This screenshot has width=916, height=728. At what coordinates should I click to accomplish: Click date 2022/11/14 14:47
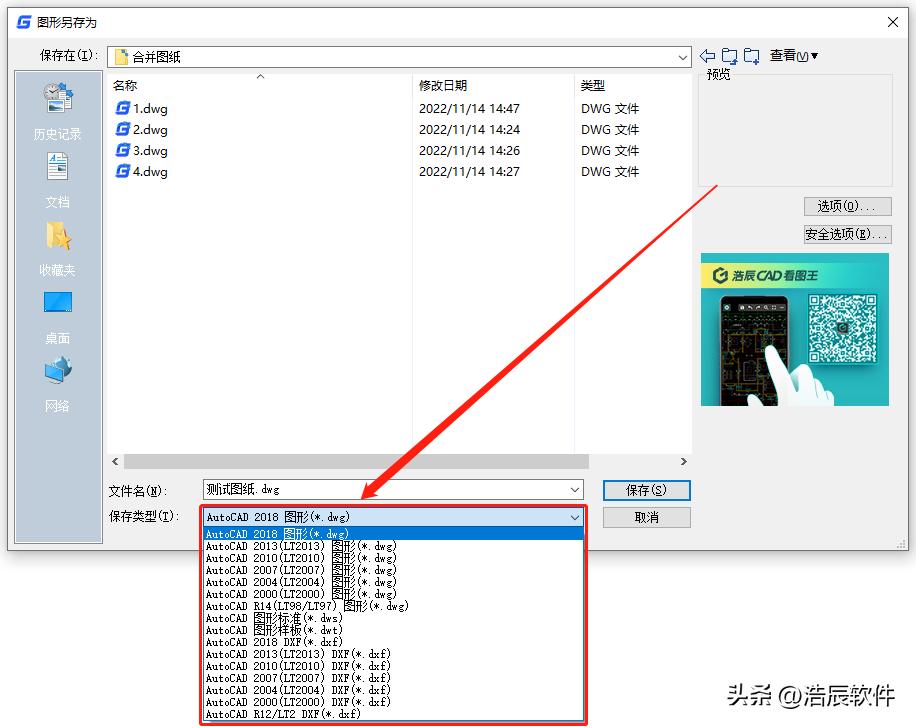pos(469,108)
